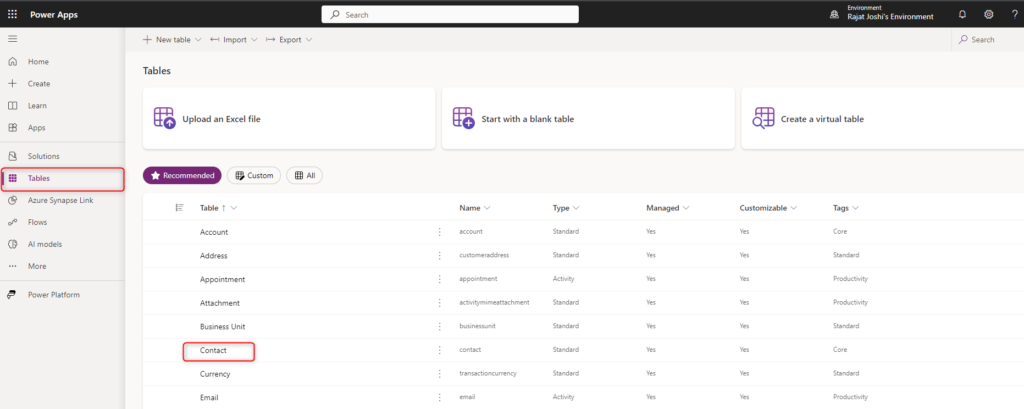Select the Custom filter tab
Viewport: 1024px width, 409px height.
254,175
